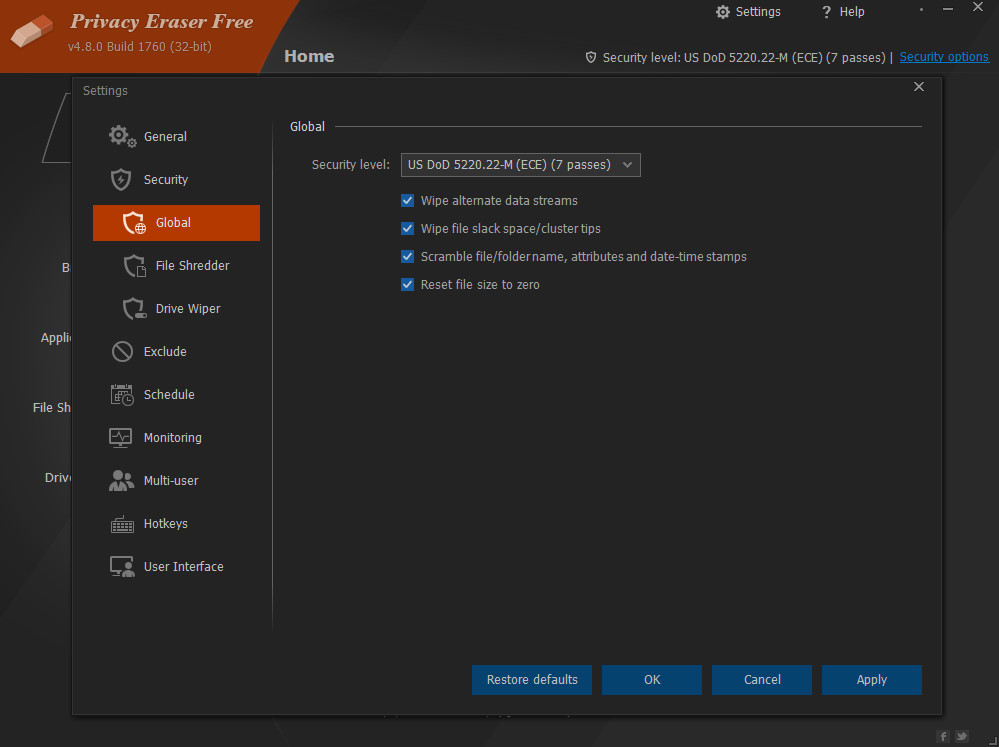Open Drive Wiper settings page
999x747 pixels.
(176, 308)
